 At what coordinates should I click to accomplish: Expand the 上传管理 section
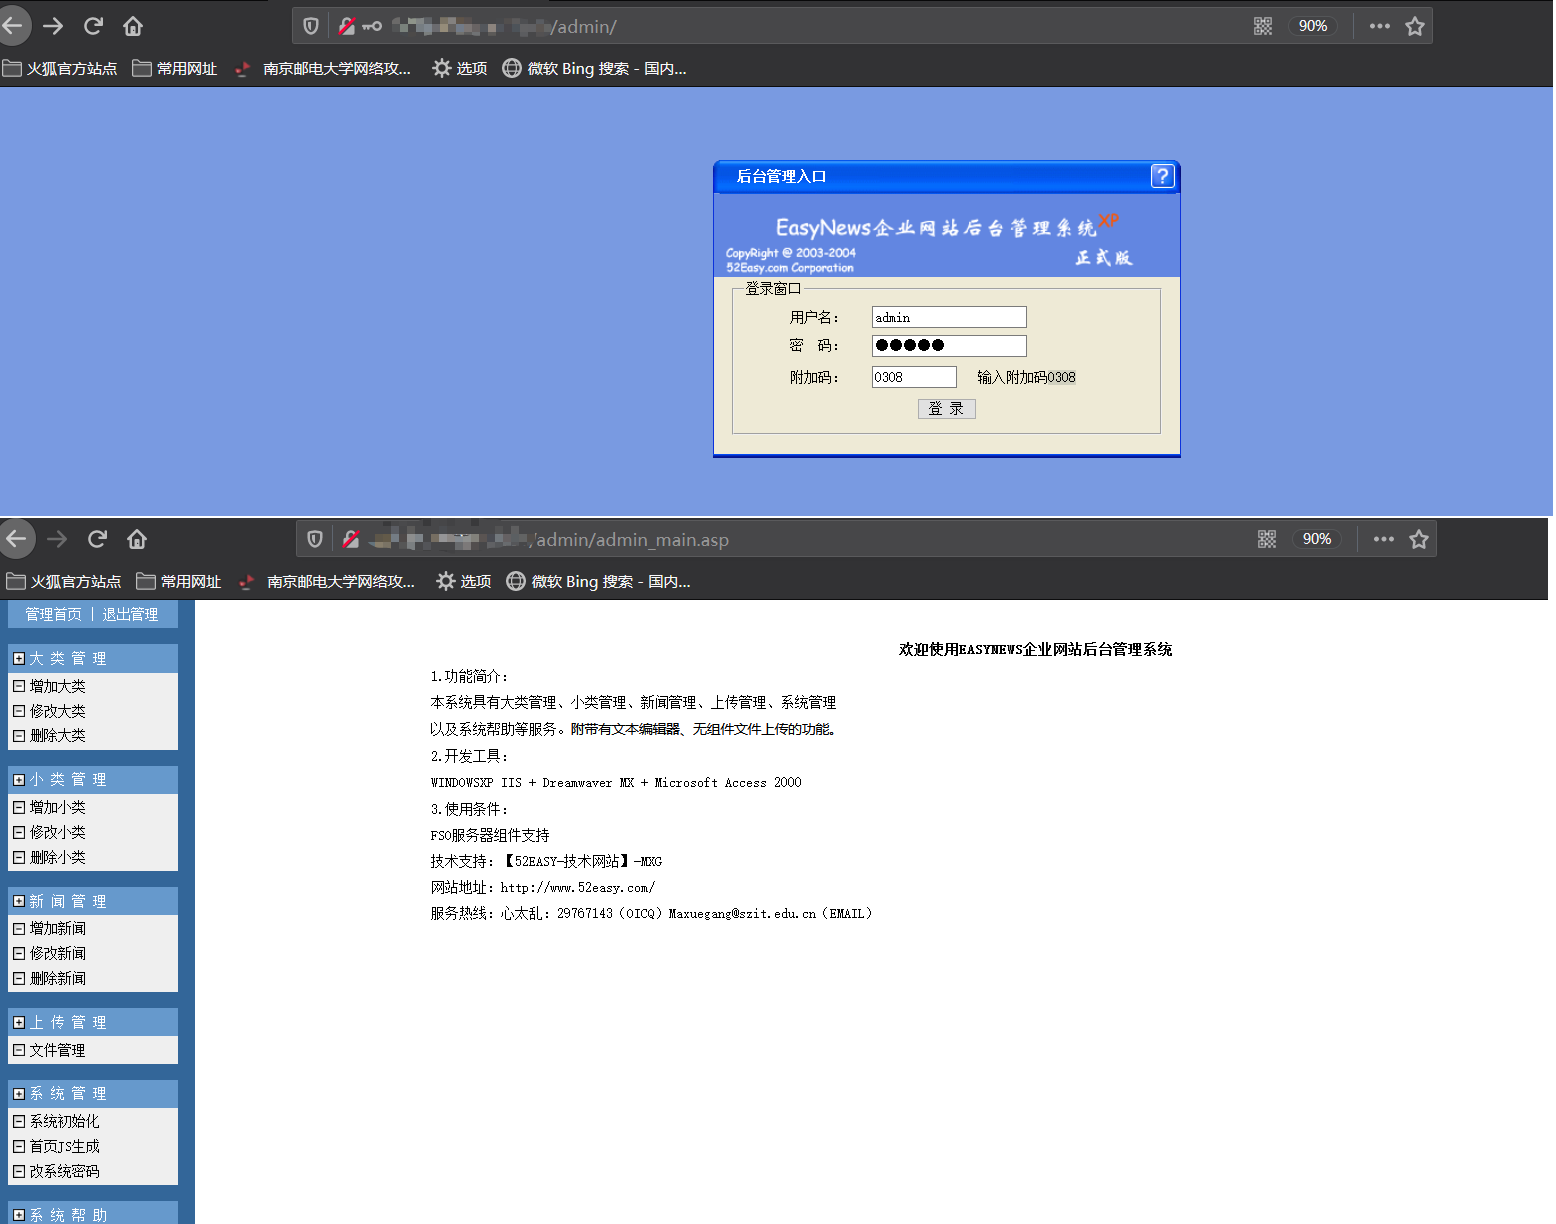pos(19,1022)
